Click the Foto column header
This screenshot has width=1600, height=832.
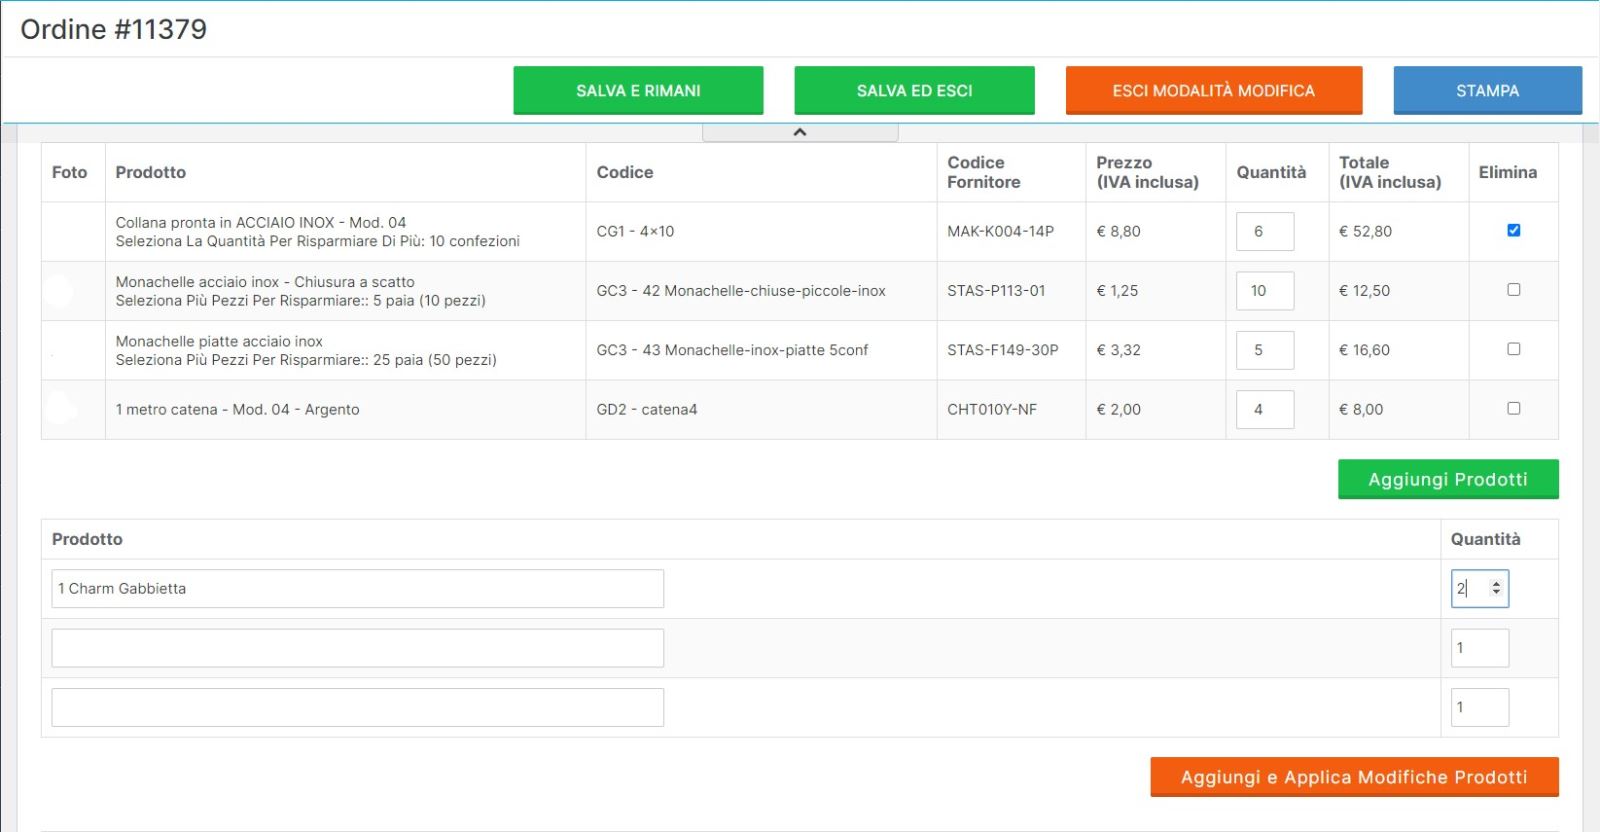(x=69, y=172)
